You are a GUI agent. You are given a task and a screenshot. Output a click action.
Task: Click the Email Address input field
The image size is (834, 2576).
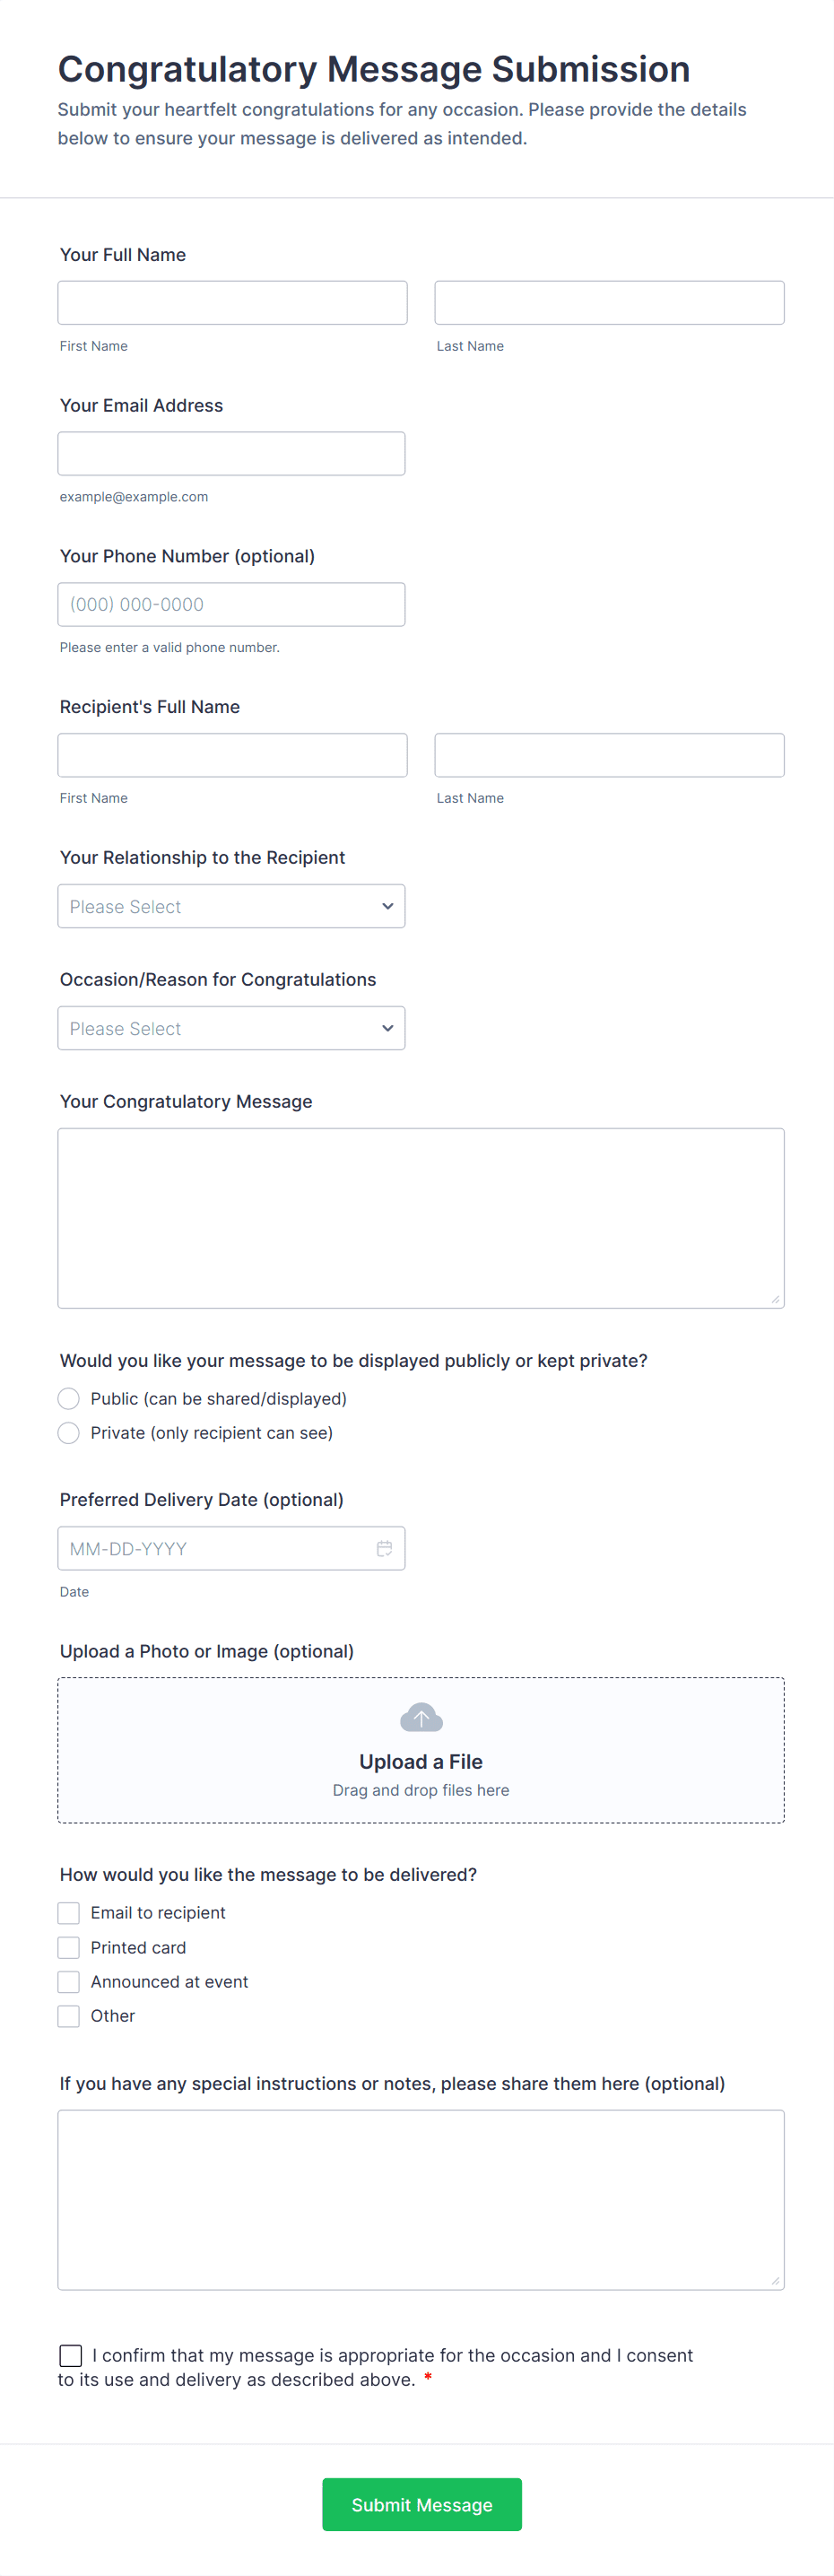pyautogui.click(x=231, y=454)
